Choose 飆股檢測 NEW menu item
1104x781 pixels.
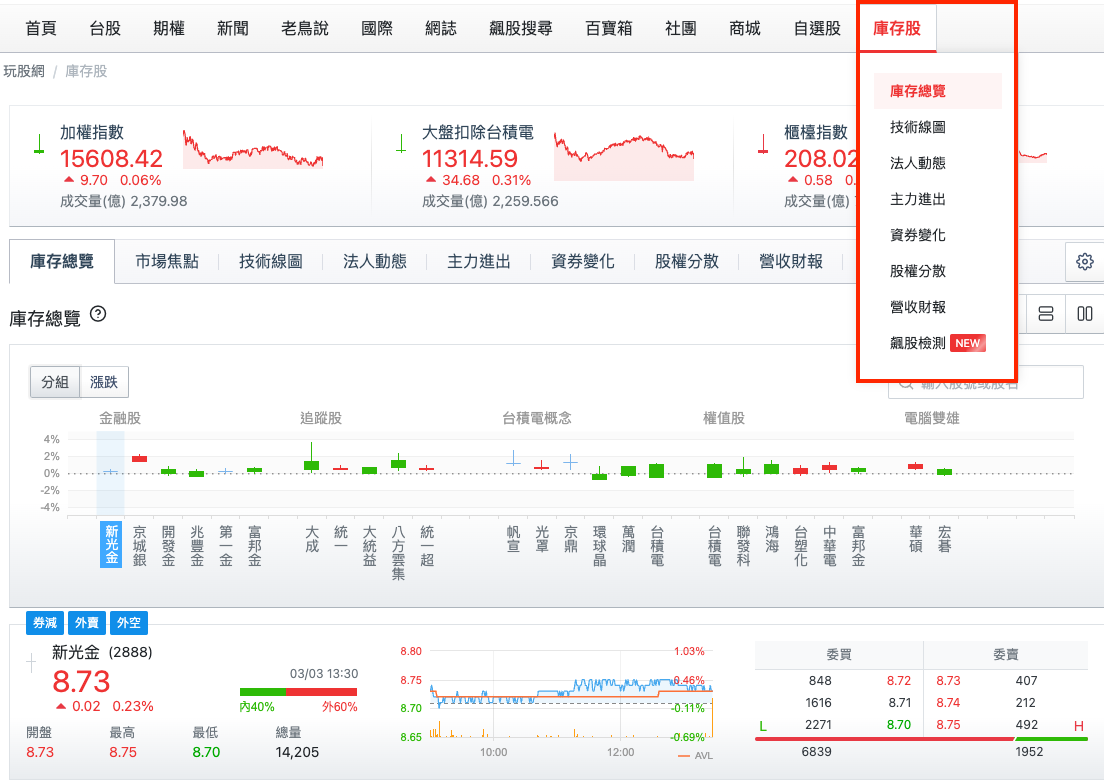tap(922, 342)
